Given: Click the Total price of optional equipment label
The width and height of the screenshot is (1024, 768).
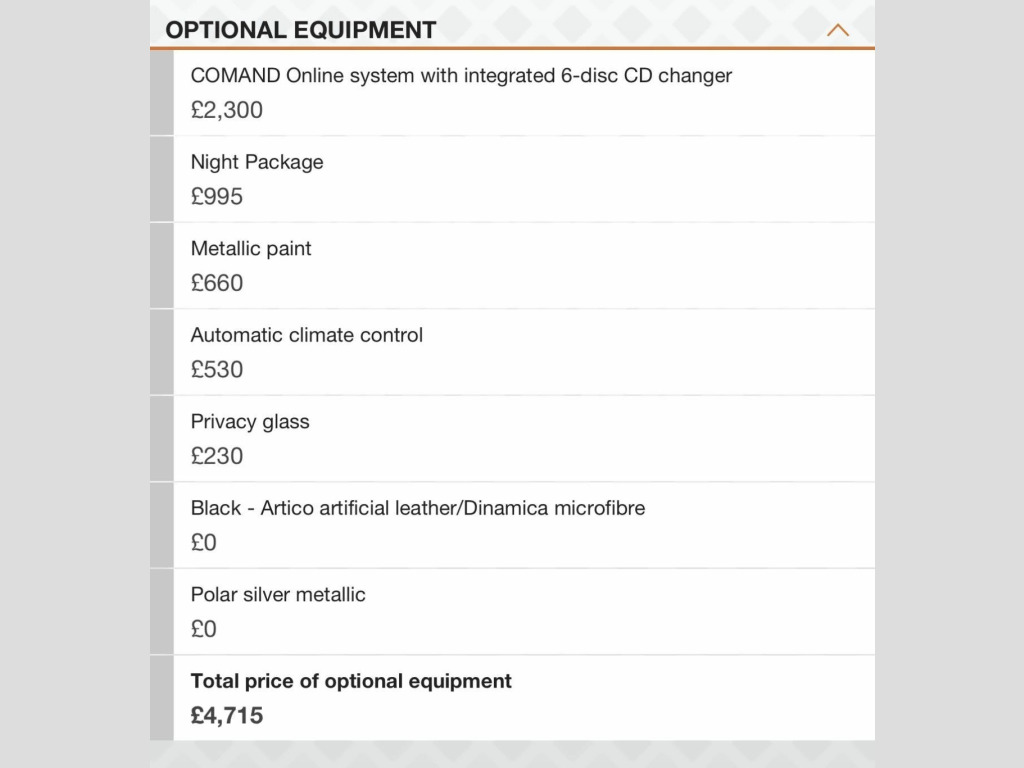Looking at the screenshot, I should 351,681.
